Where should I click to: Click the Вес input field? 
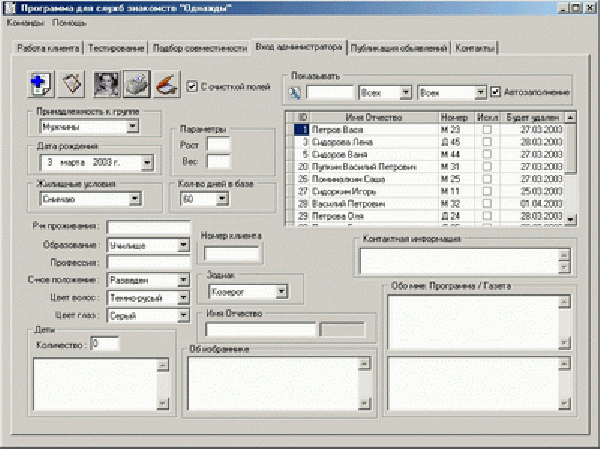[218, 162]
